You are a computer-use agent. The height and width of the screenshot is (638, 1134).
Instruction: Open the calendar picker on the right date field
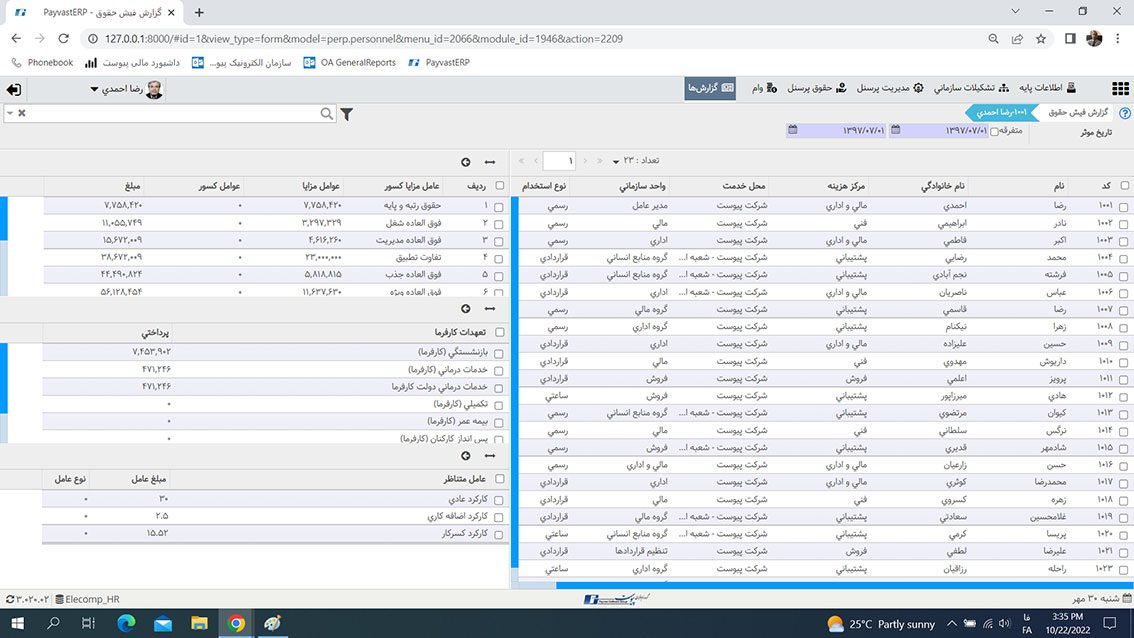click(895, 130)
